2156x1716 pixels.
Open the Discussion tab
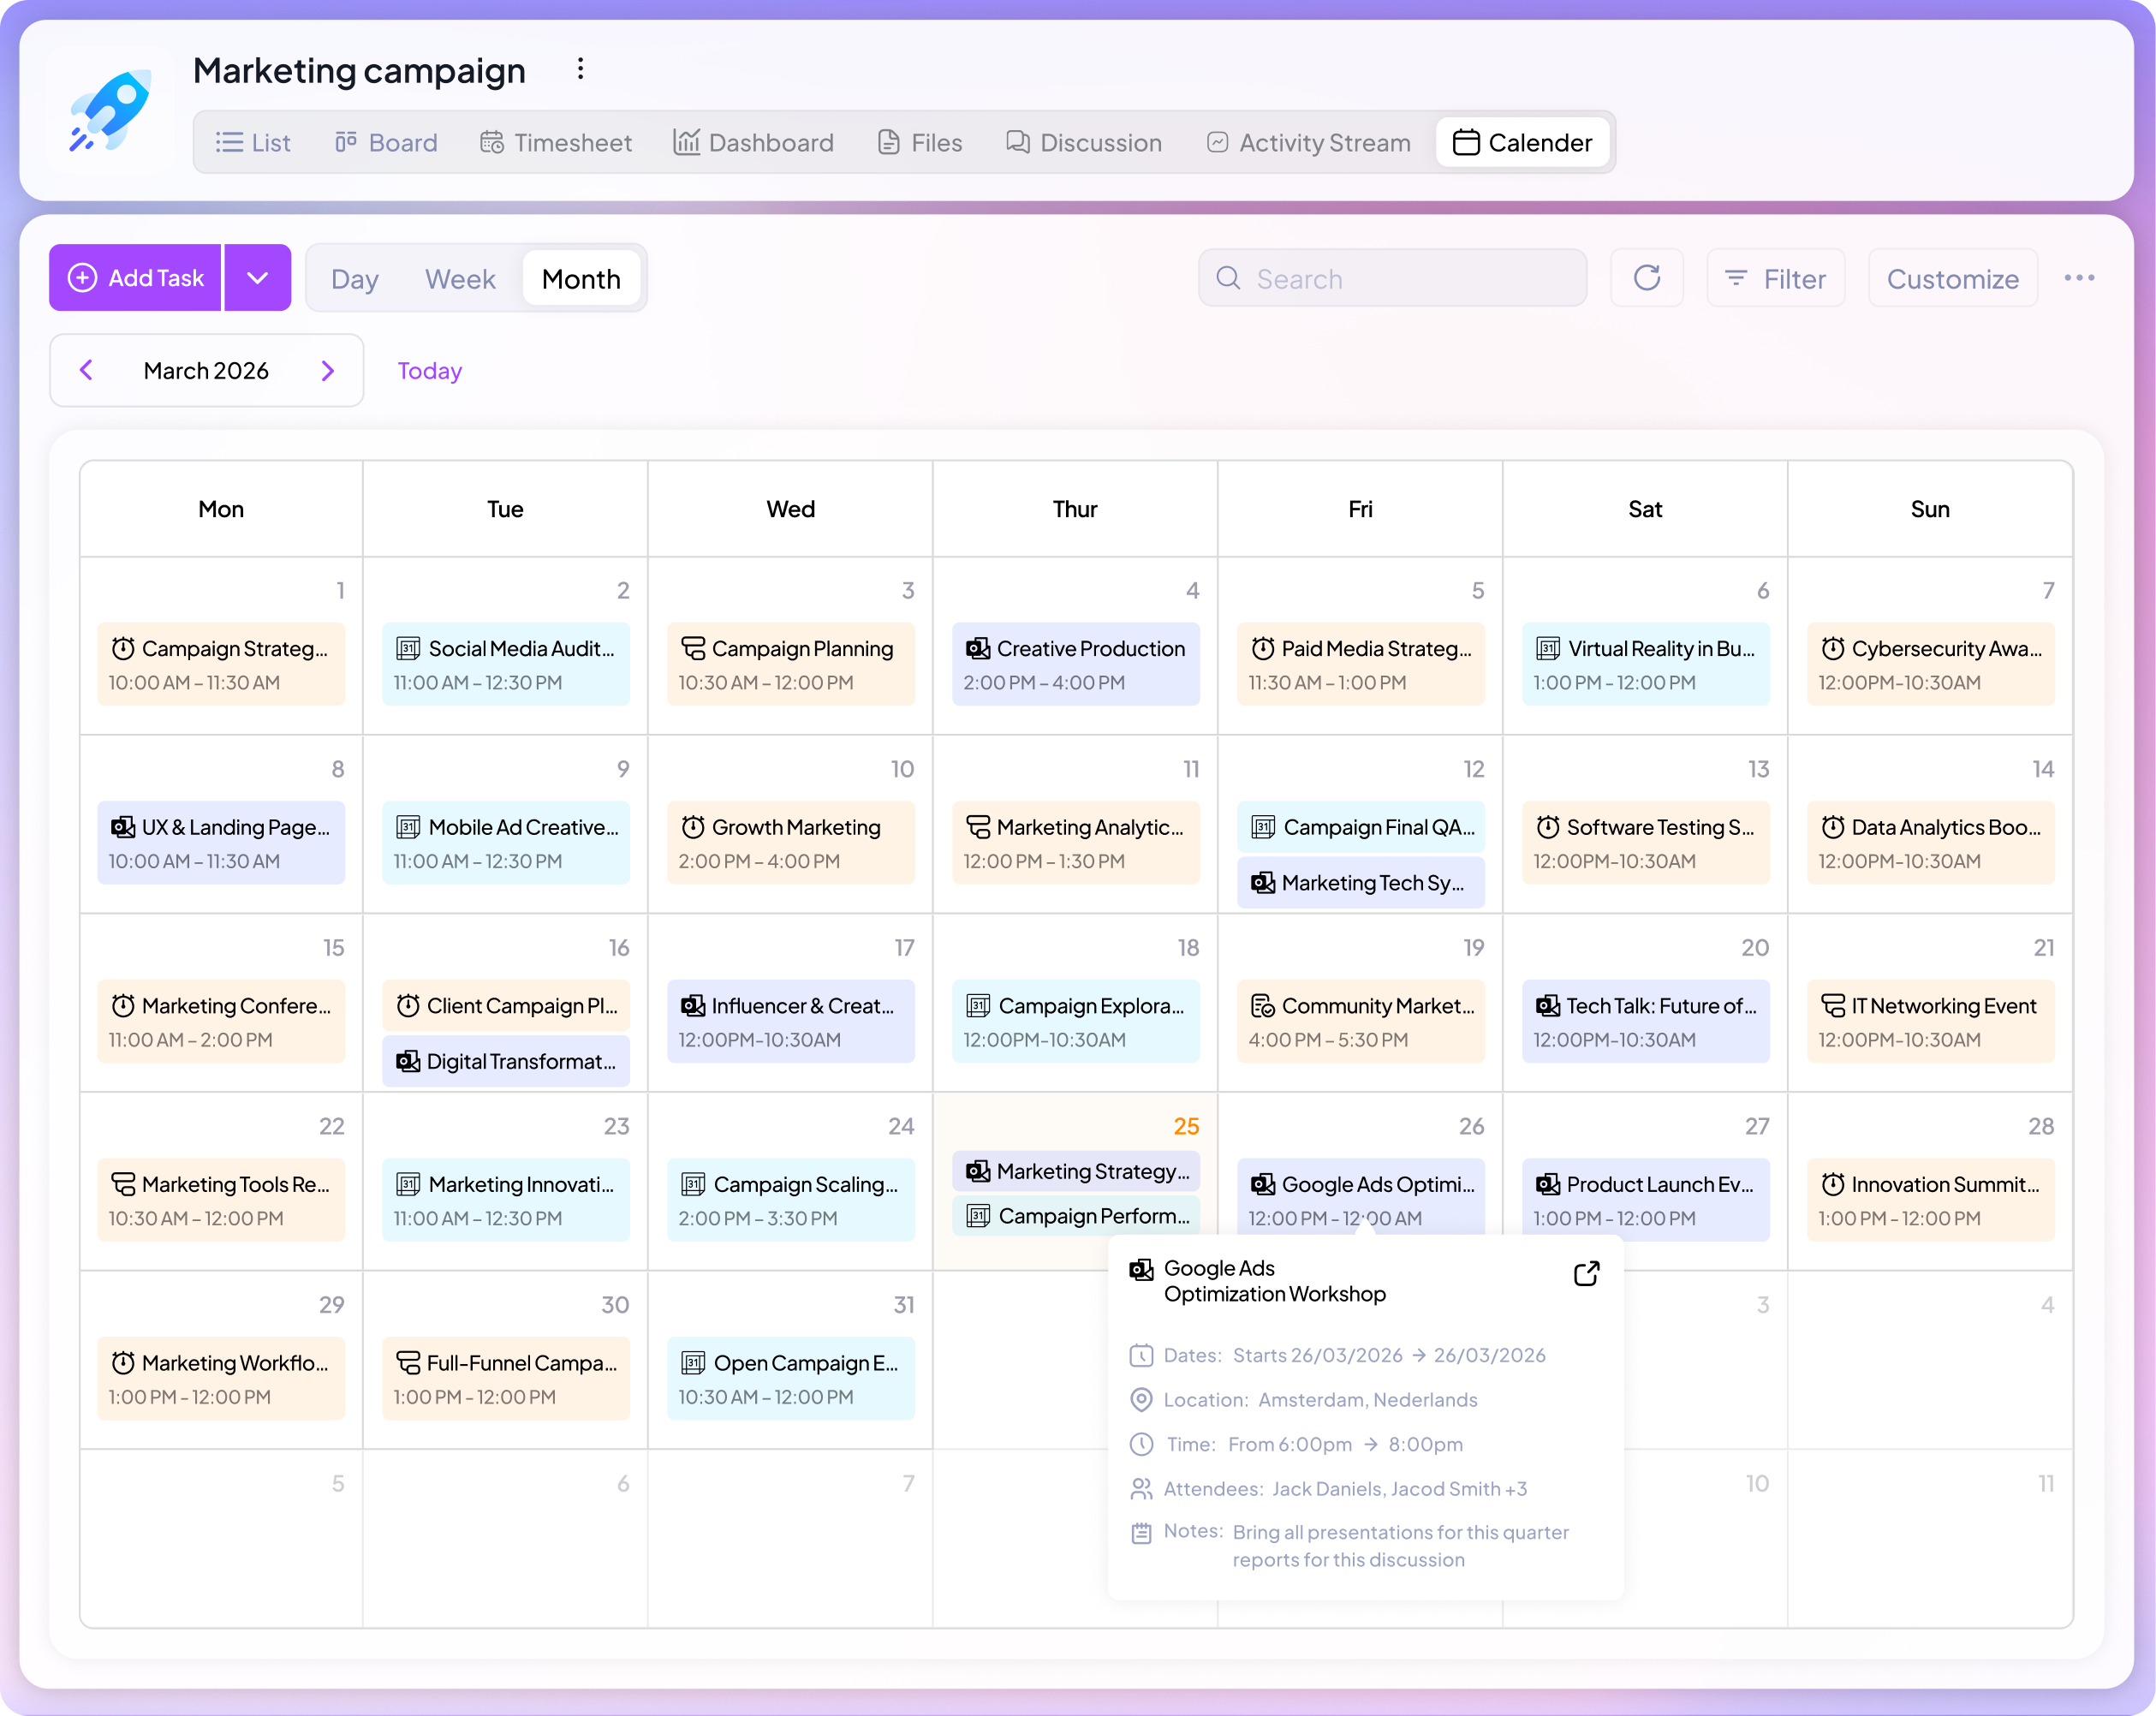point(1084,143)
